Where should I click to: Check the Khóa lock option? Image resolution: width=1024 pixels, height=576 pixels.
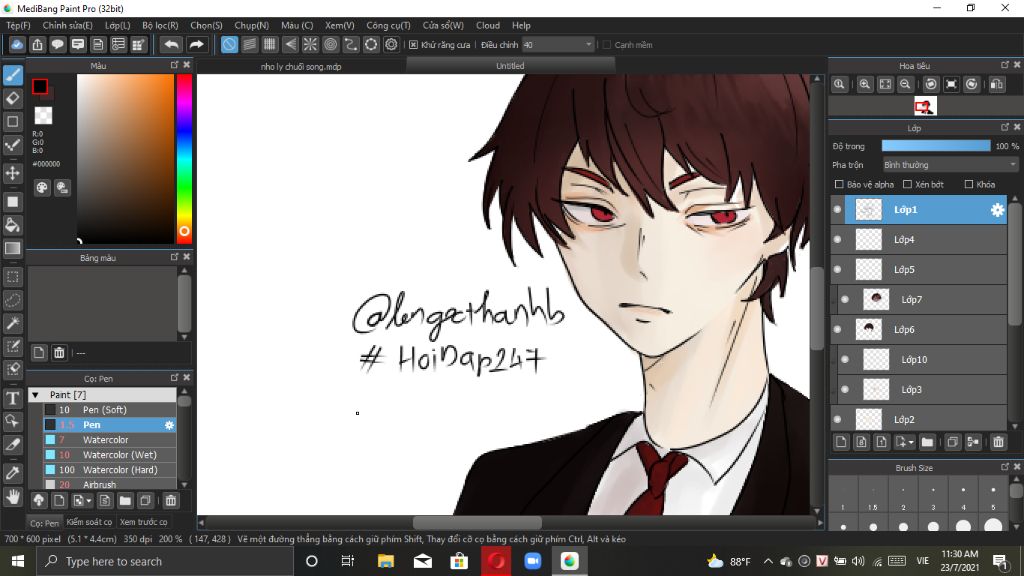click(969, 185)
